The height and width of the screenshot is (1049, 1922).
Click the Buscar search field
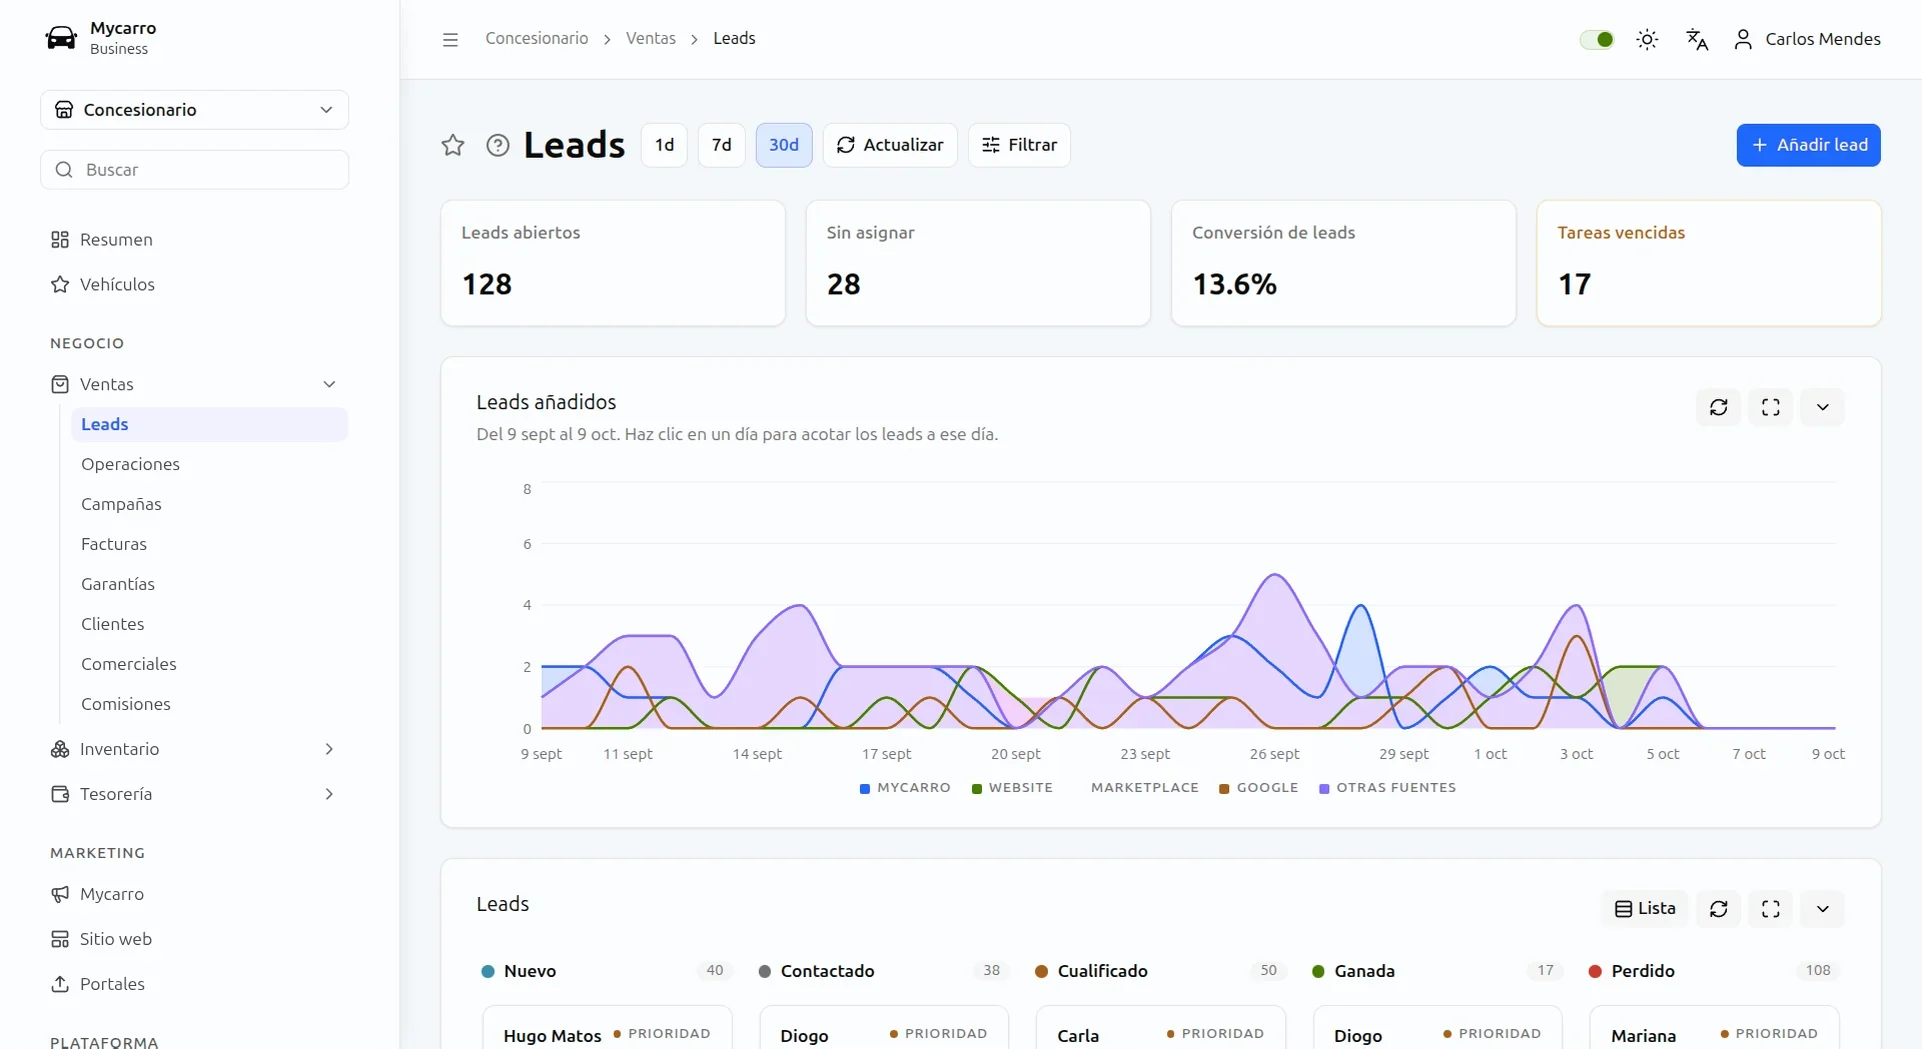click(x=195, y=170)
